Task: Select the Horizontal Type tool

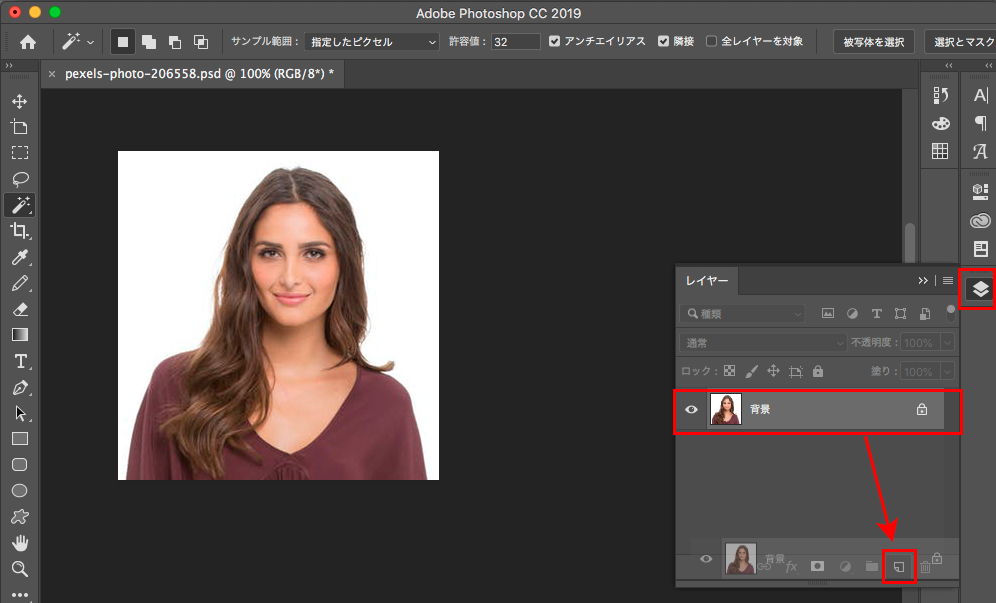Action: click(19, 361)
